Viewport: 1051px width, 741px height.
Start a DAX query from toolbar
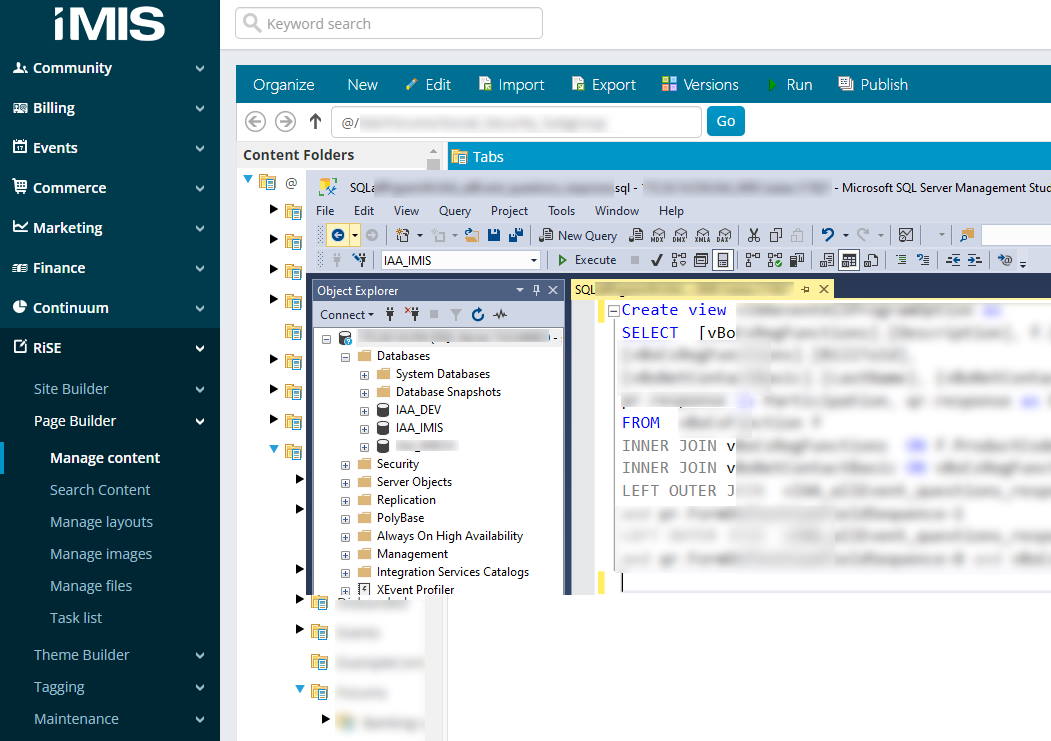click(x=724, y=235)
